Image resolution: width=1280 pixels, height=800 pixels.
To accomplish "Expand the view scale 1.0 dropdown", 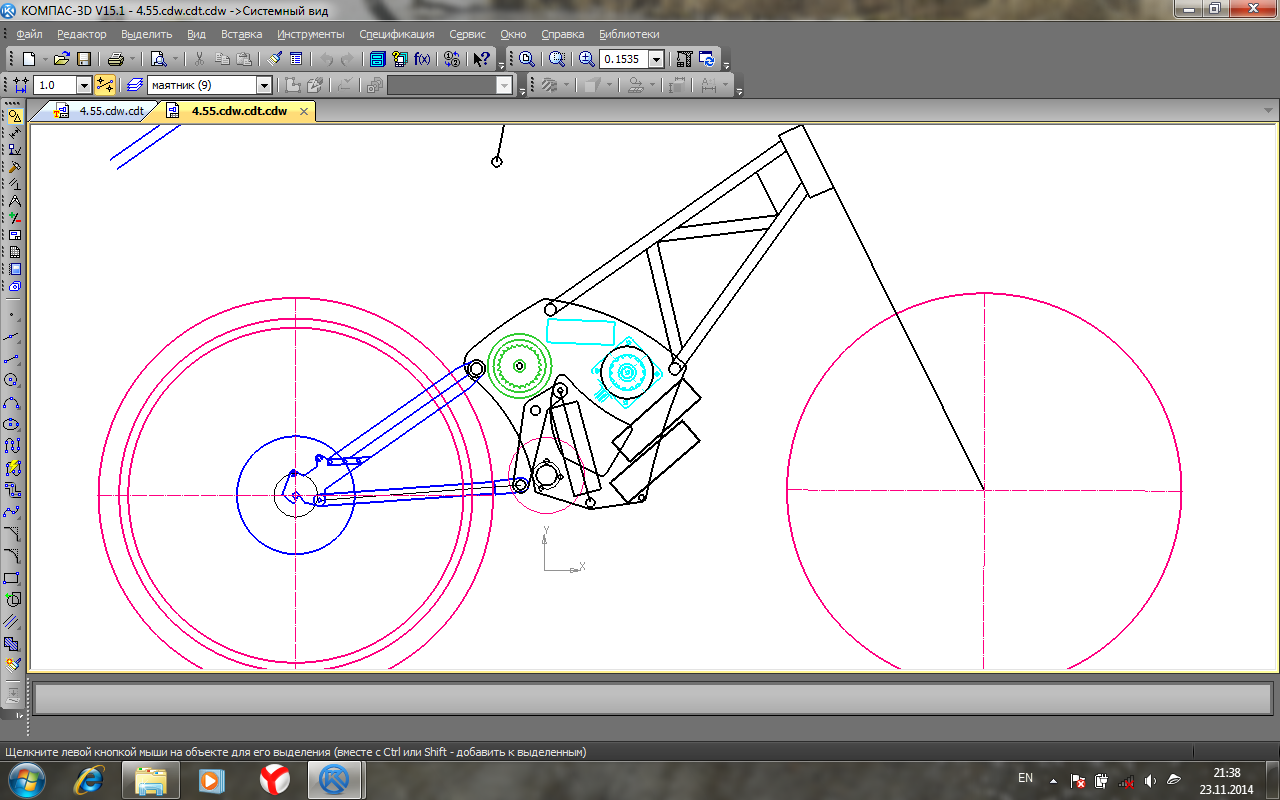I will click(84, 85).
